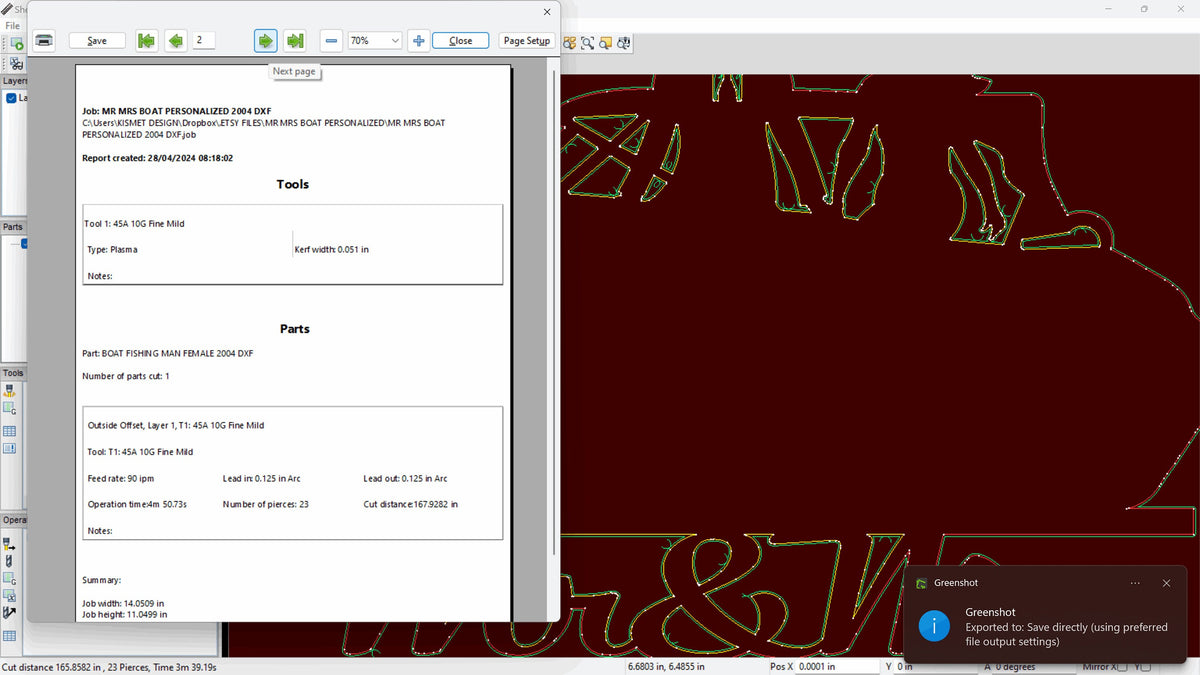Viewport: 1200px width, 675px height.
Task: Click the G-code icon in Operations panel
Action: click(x=10, y=579)
